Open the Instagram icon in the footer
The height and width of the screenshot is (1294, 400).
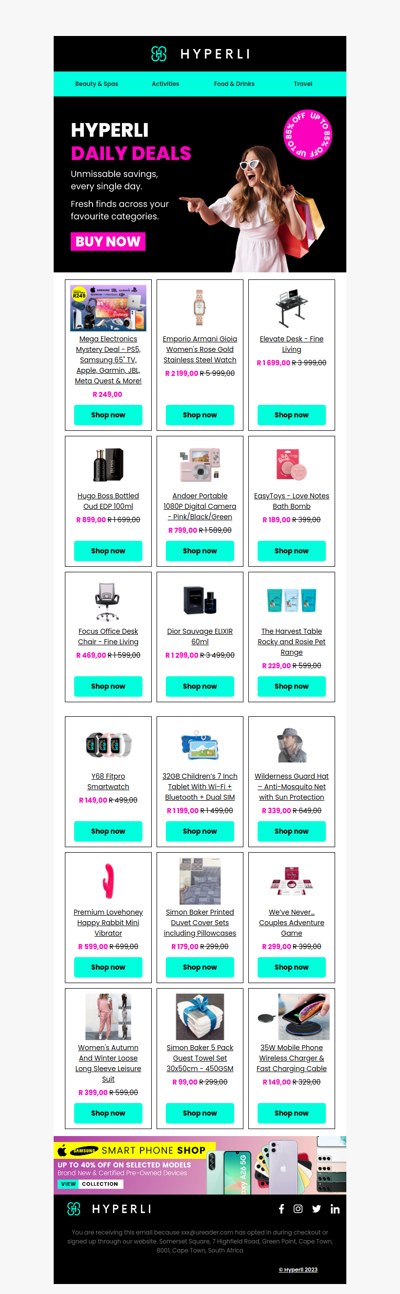[298, 1209]
